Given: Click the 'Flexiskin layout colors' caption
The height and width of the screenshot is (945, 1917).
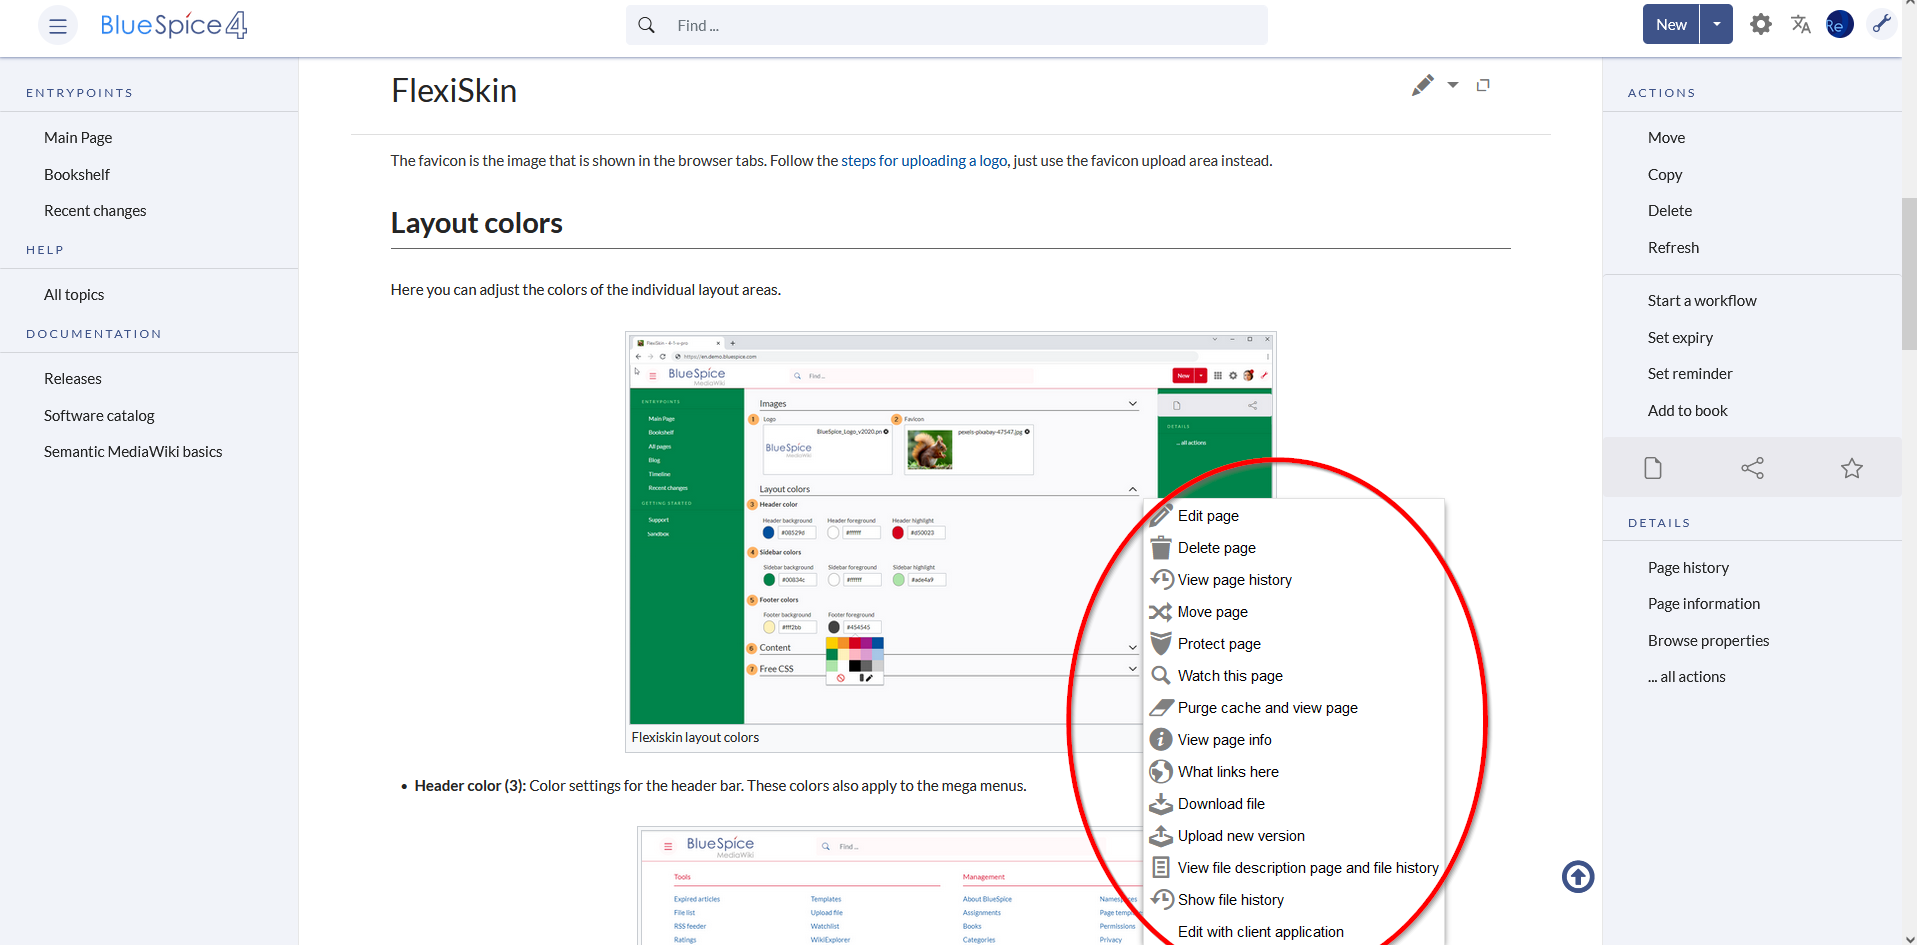Looking at the screenshot, I should pos(695,738).
